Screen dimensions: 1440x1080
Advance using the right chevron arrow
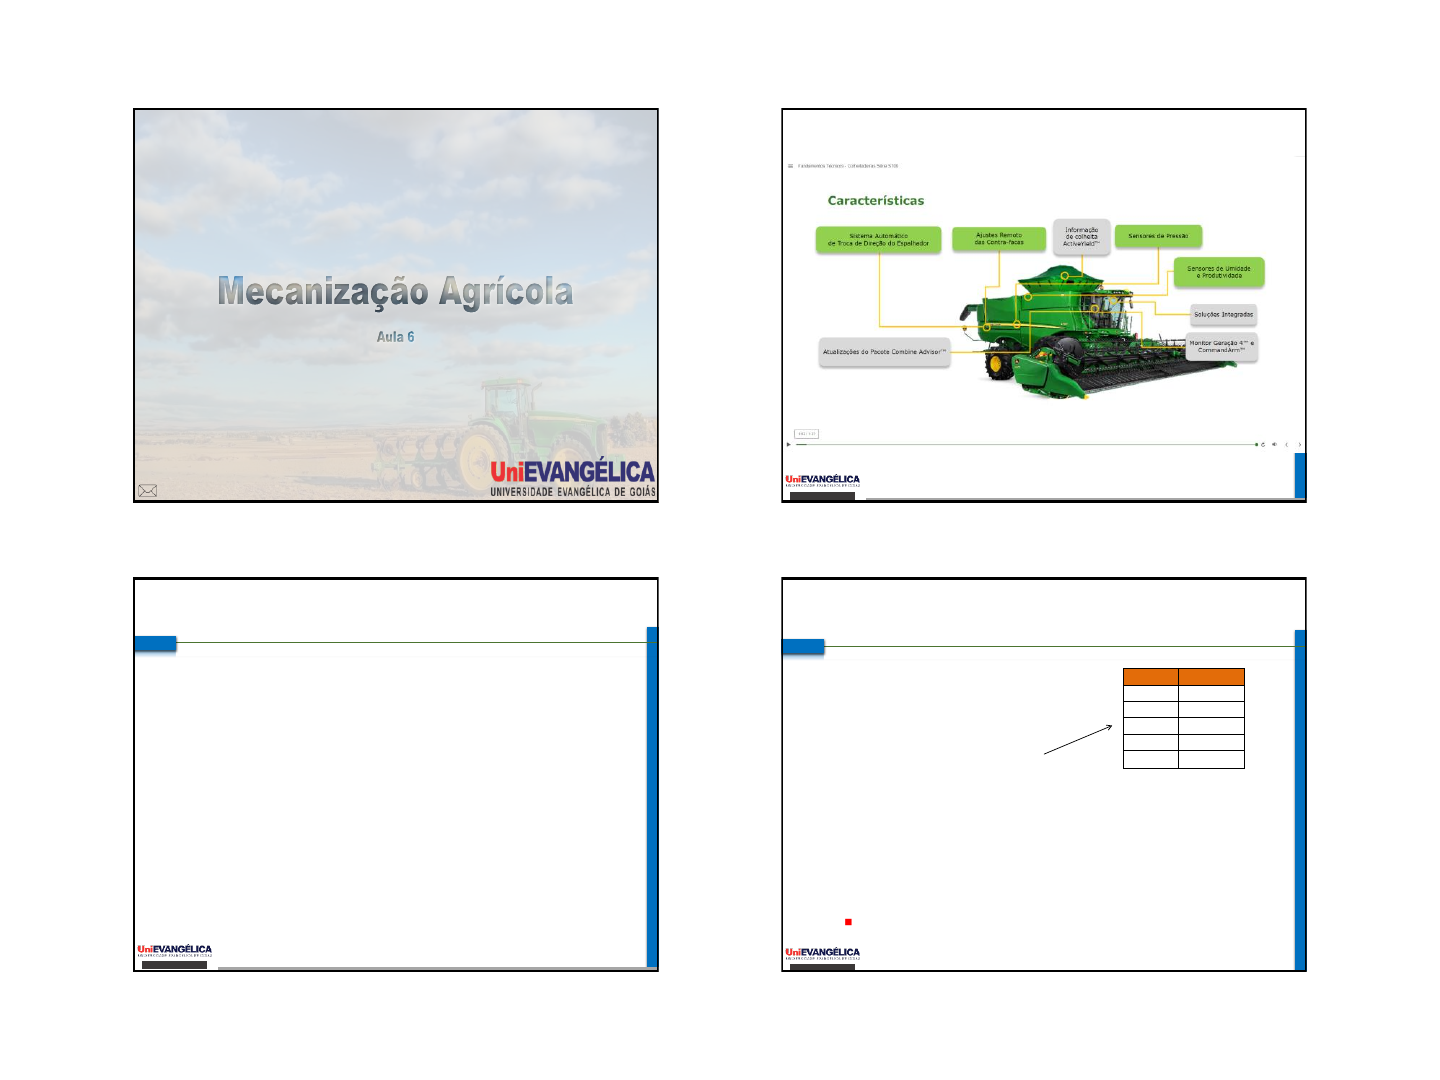click(1299, 444)
